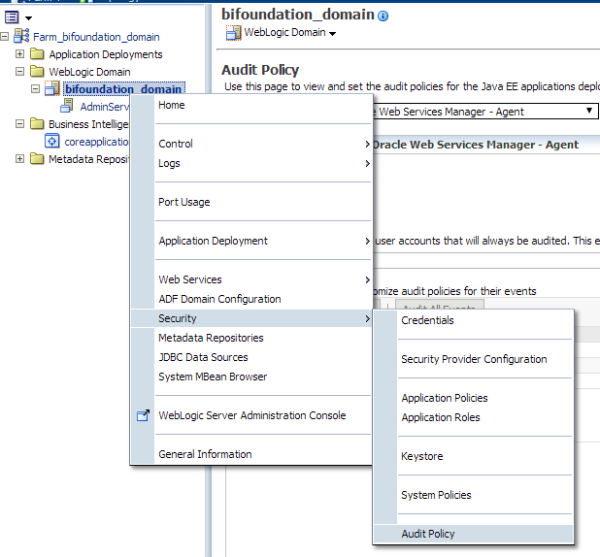Click the AdminServer server icon
The image size is (600, 557).
point(67,106)
